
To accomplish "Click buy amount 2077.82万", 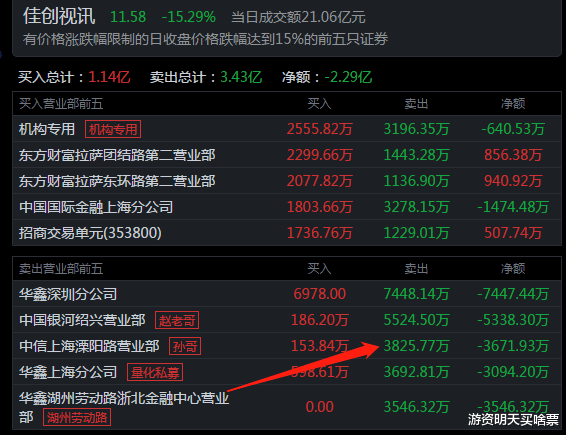I will [x=319, y=181].
